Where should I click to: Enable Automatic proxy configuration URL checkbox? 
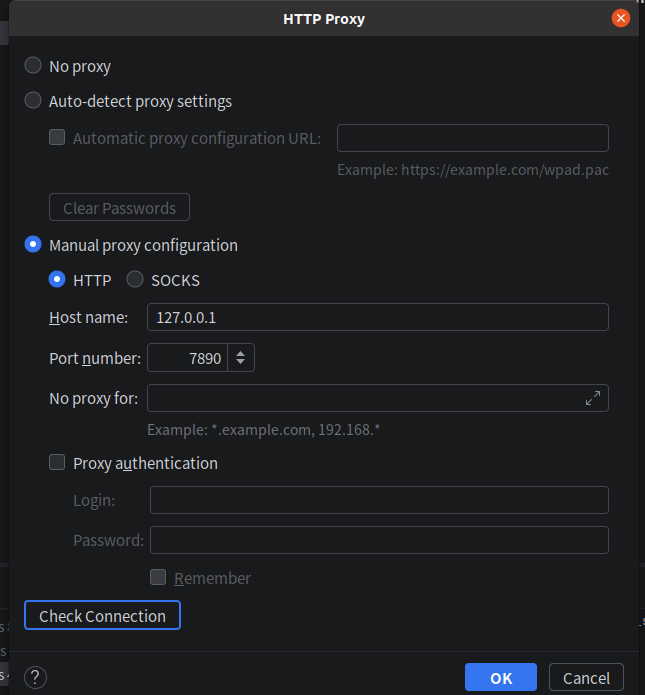(x=57, y=137)
